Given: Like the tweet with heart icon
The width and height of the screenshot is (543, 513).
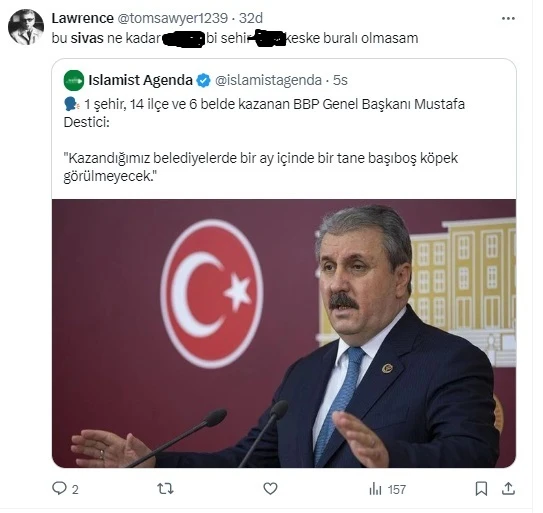Looking at the screenshot, I should click(270, 489).
